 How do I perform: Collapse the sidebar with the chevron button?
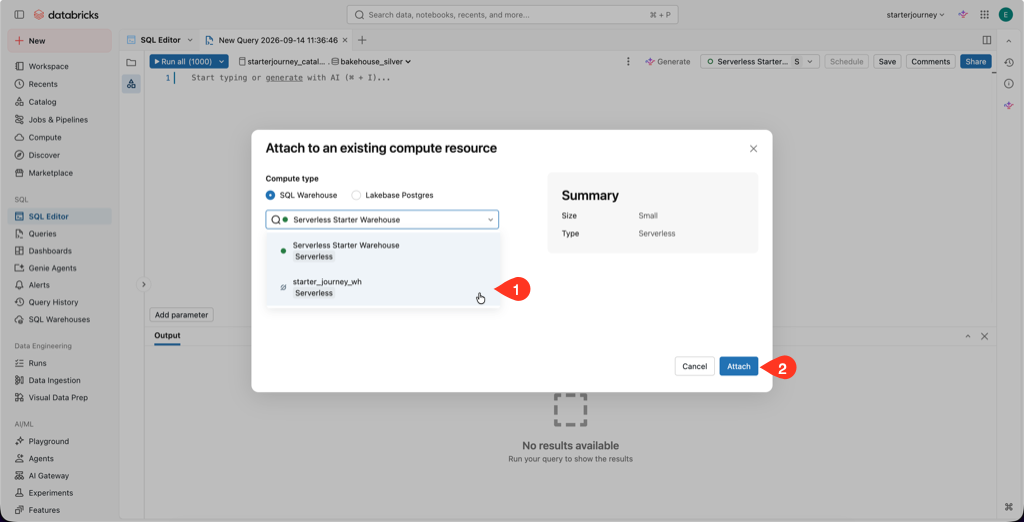144,284
